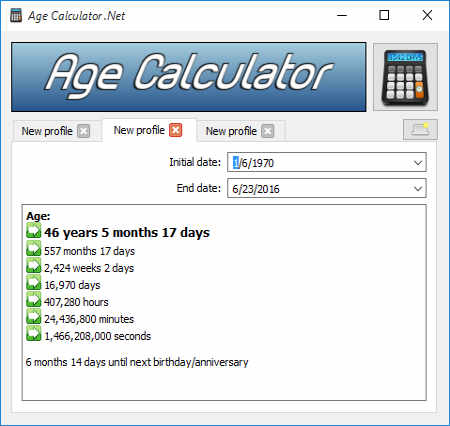This screenshot has width=450, height=426.
Task: Select the text "46 years 5 months 17 days"
Action: [x=127, y=233]
